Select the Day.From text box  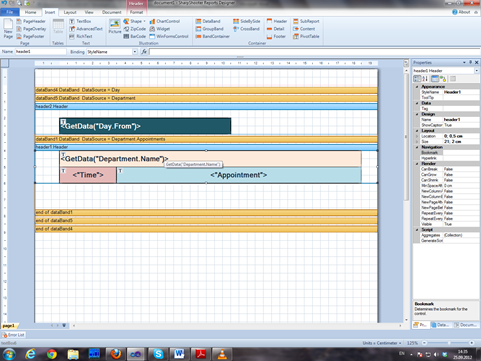[x=145, y=126]
